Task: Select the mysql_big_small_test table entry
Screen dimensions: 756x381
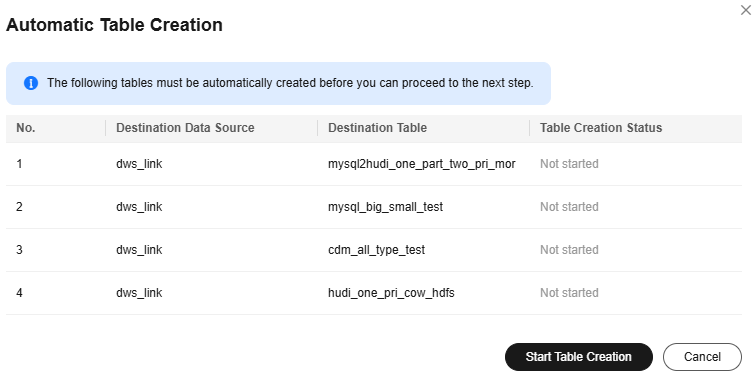Action: pyautogui.click(x=385, y=207)
